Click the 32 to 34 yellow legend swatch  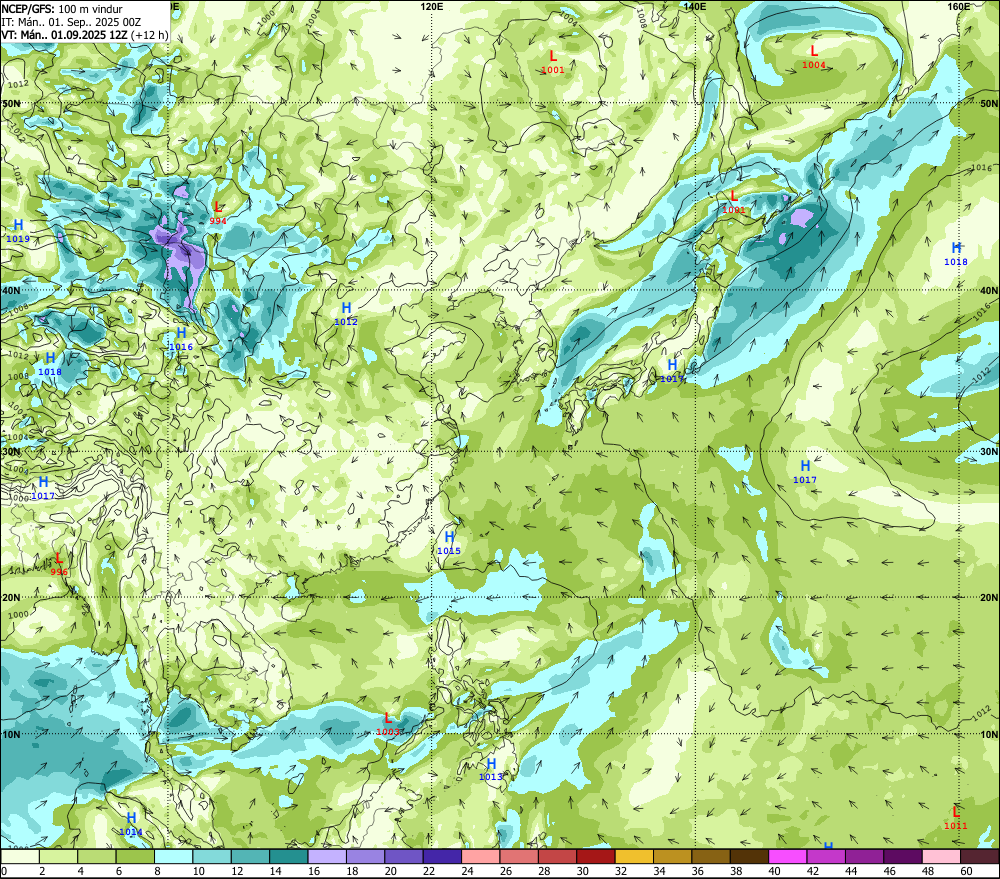(634, 856)
